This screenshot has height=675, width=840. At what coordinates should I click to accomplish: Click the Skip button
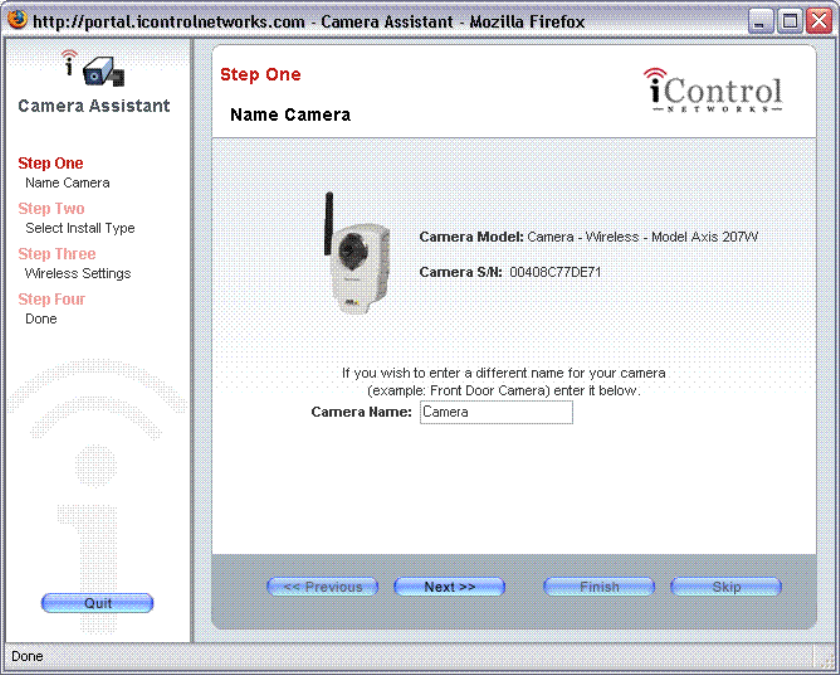point(726,587)
